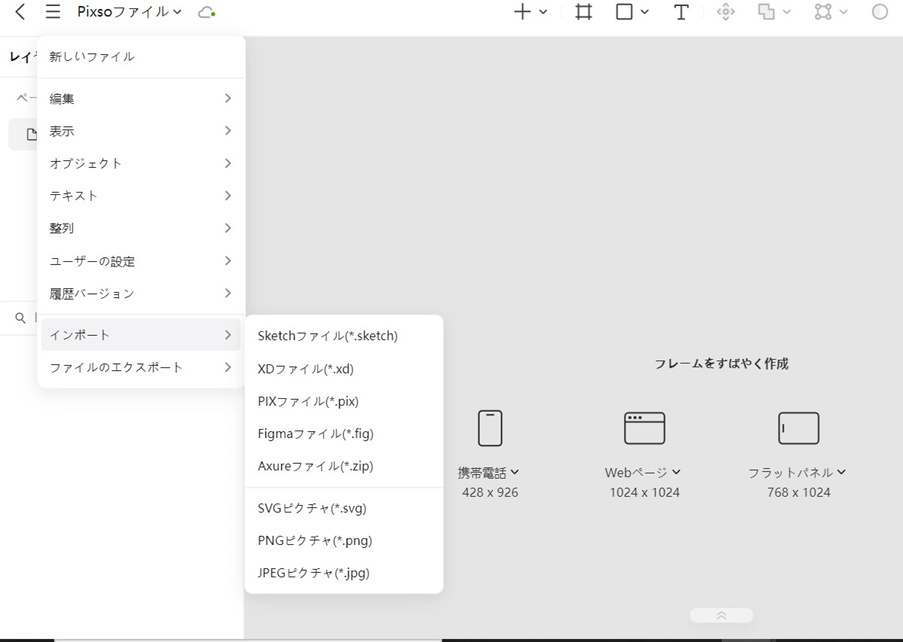Viewport: 903px width, 642px height.
Task: Select the Text tool icon
Action: pos(681,12)
